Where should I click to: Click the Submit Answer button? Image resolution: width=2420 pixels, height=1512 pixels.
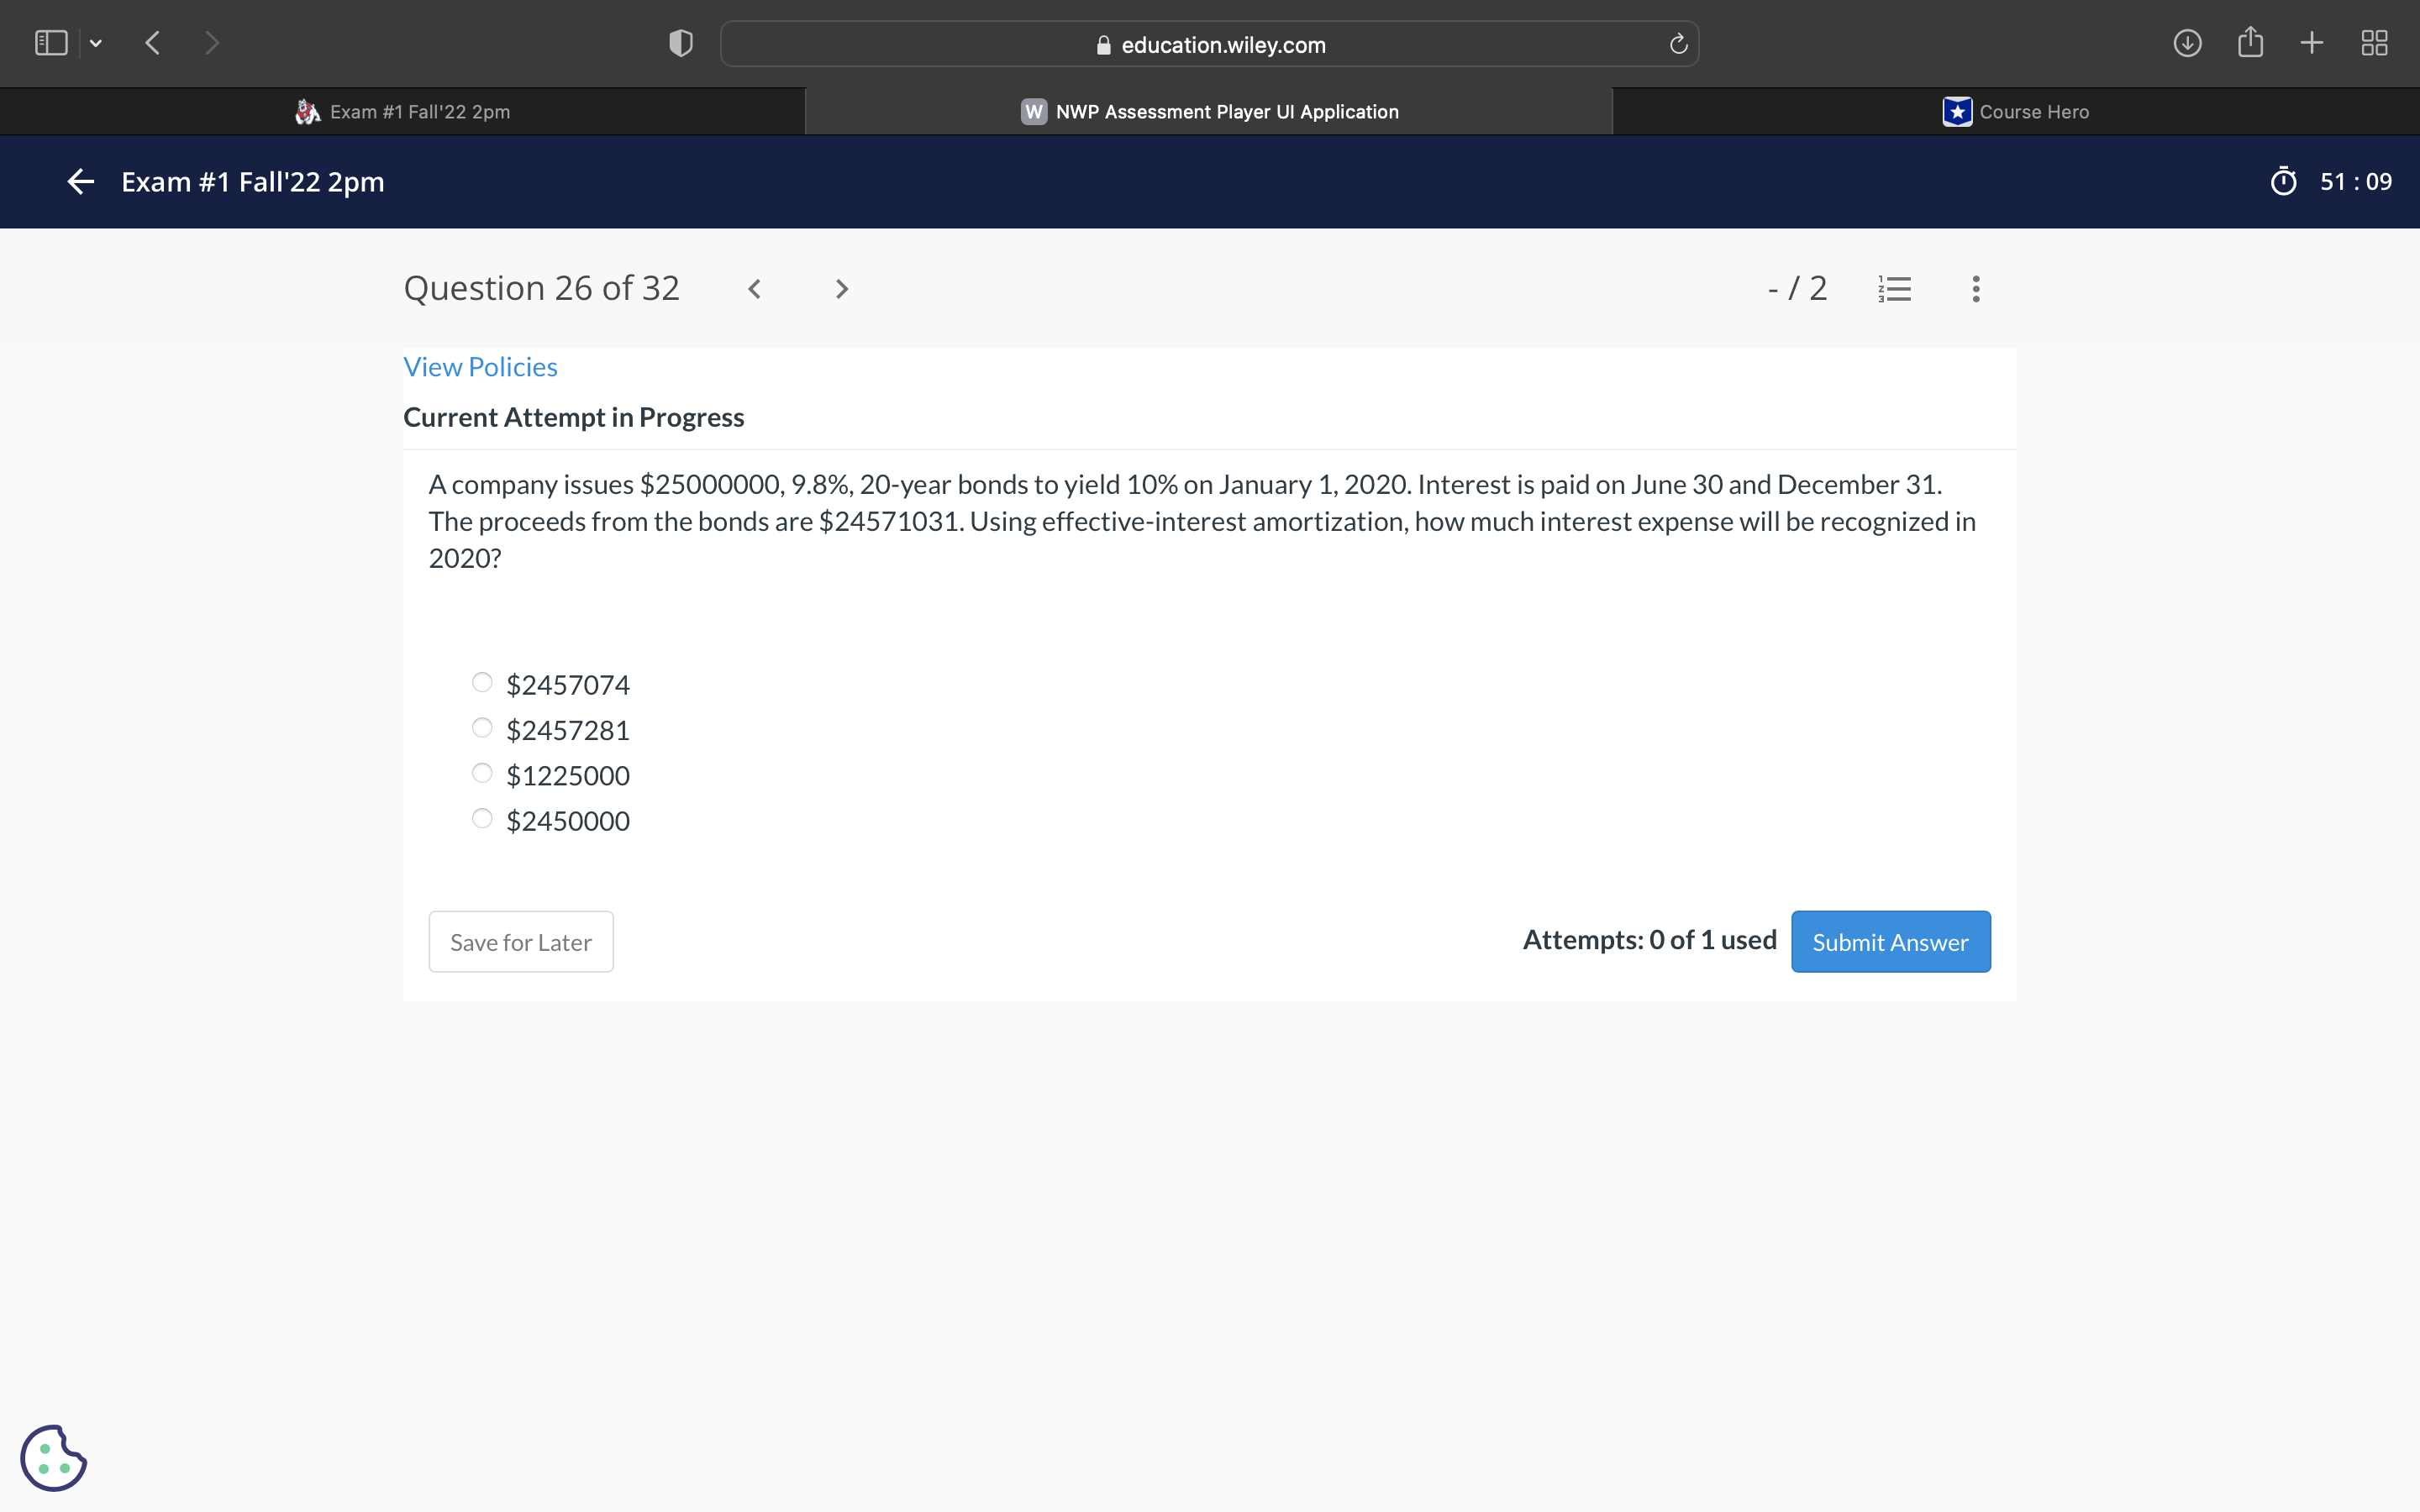tap(1890, 941)
